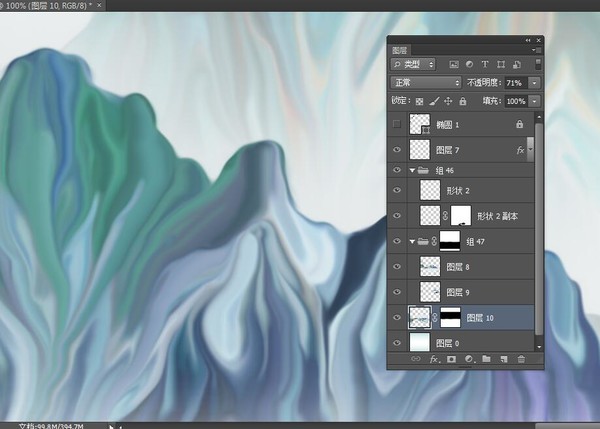
Task: Click mask link icon on 图层 10
Action: click(435, 317)
